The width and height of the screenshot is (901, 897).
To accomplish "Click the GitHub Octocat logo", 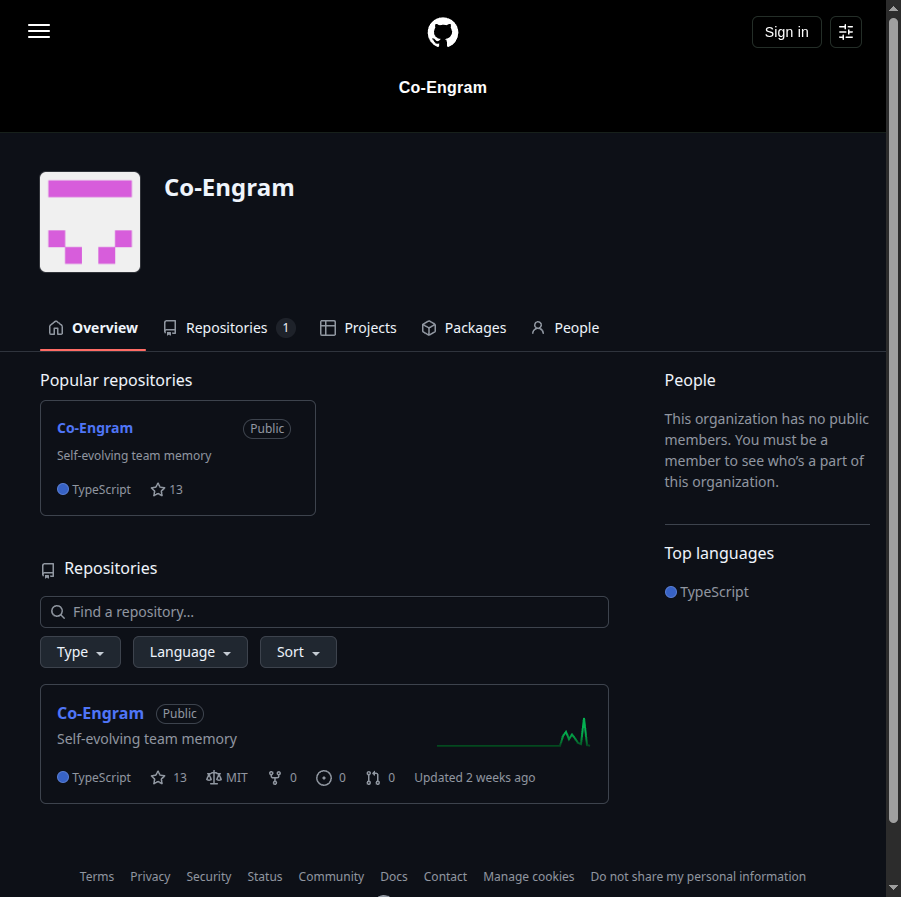I will tap(442, 32).
